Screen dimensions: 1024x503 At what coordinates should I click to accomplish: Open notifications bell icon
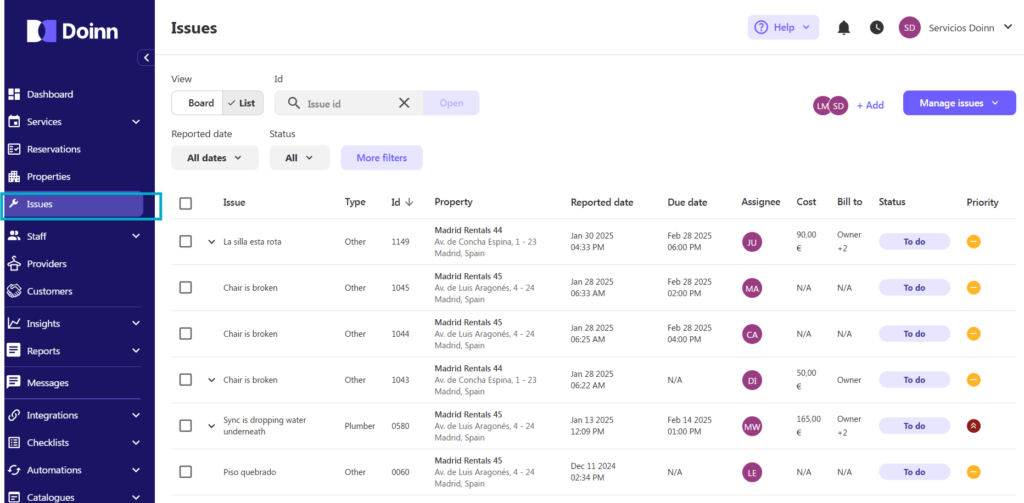(844, 27)
